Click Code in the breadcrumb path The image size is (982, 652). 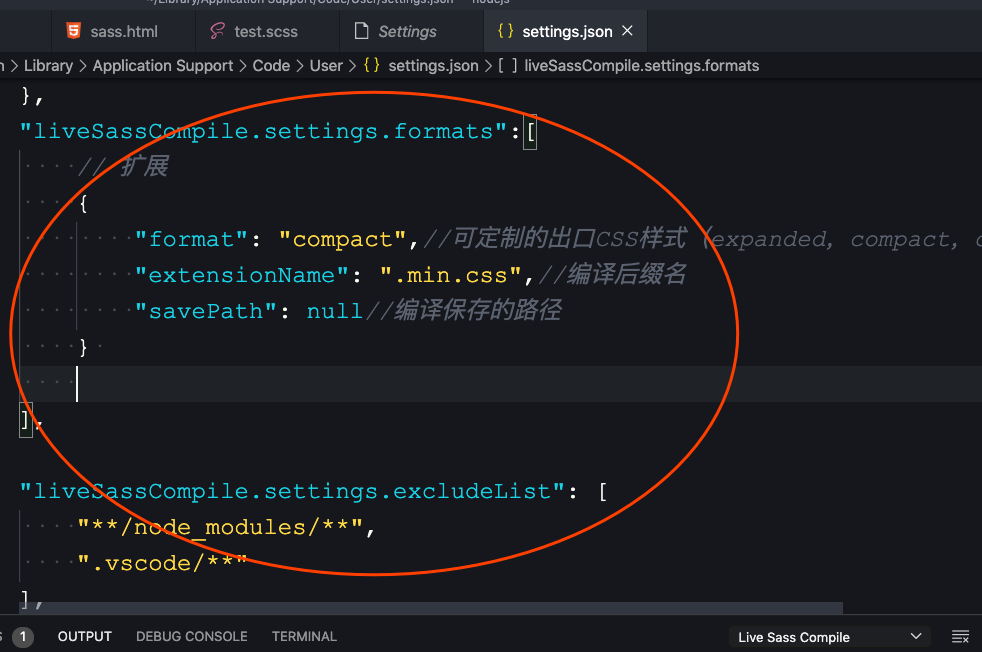point(271,66)
